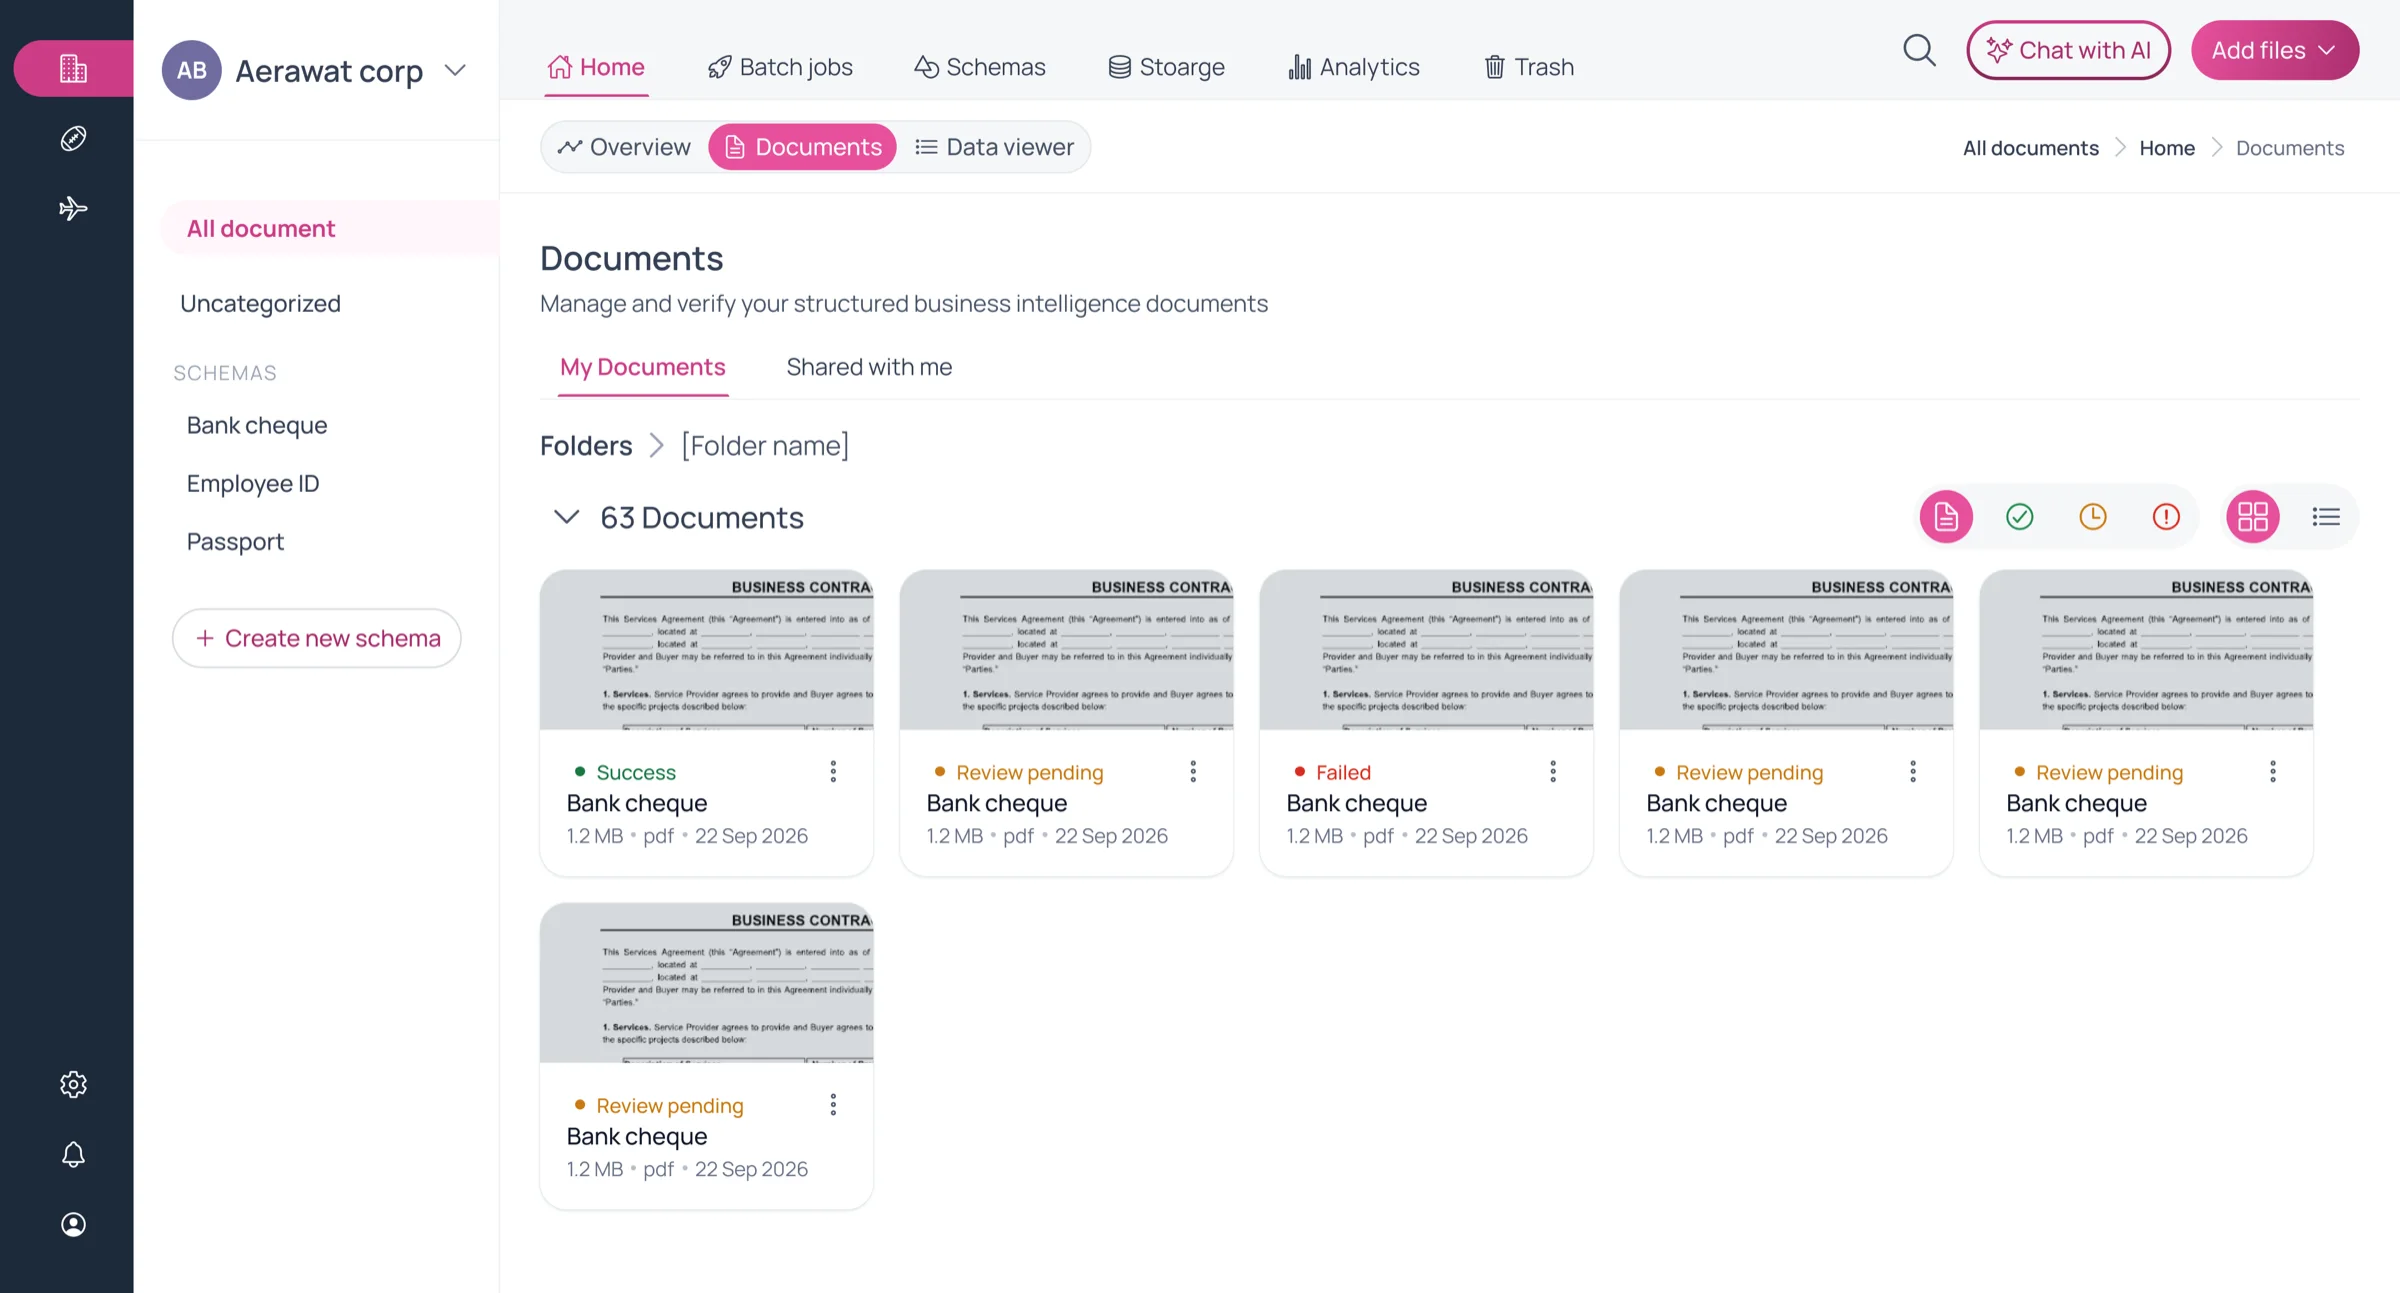Open Employee ID schema

point(253,483)
